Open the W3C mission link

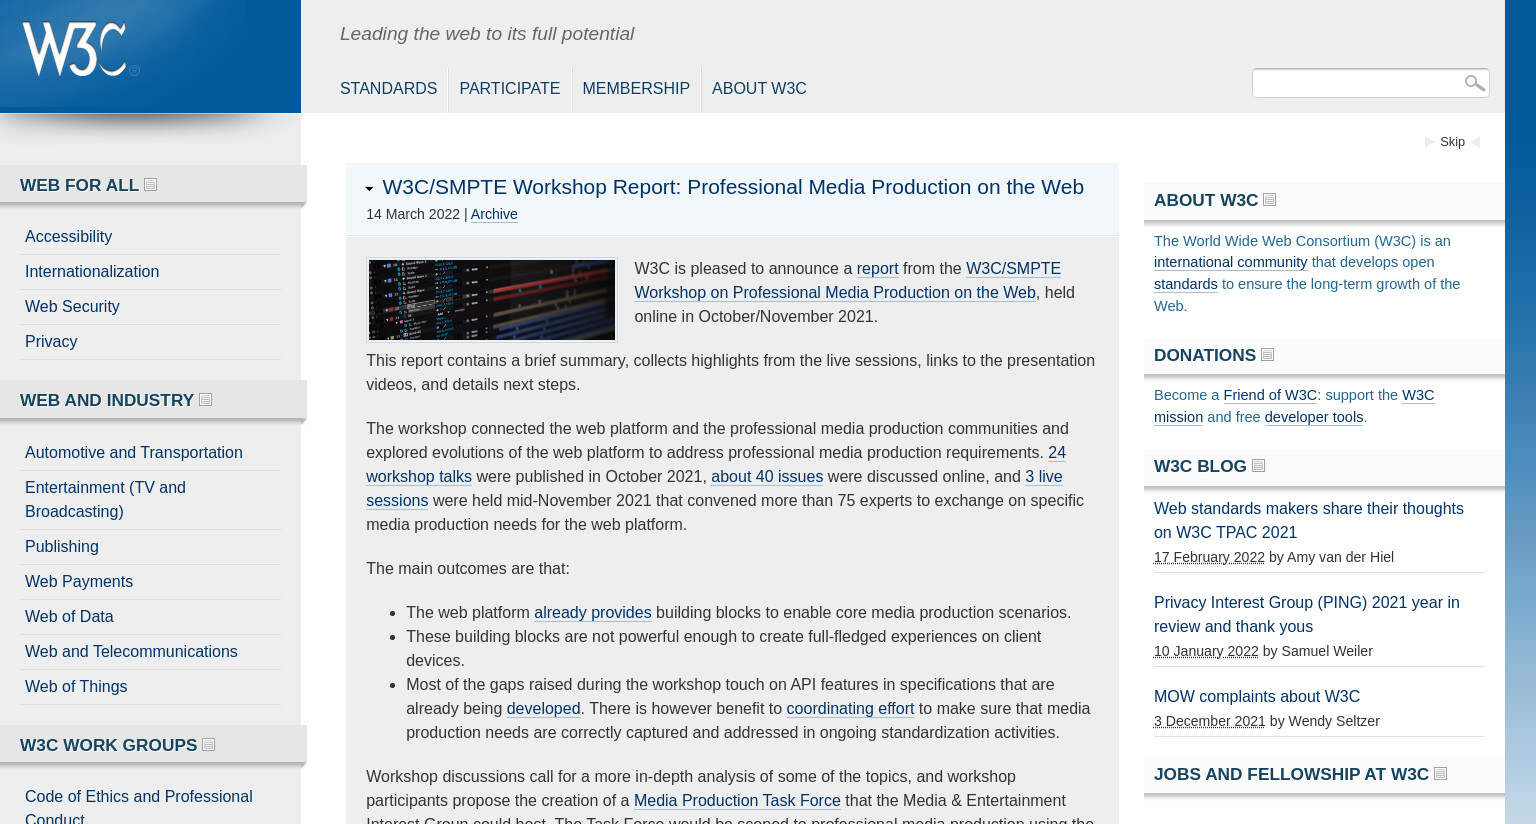tap(1294, 406)
